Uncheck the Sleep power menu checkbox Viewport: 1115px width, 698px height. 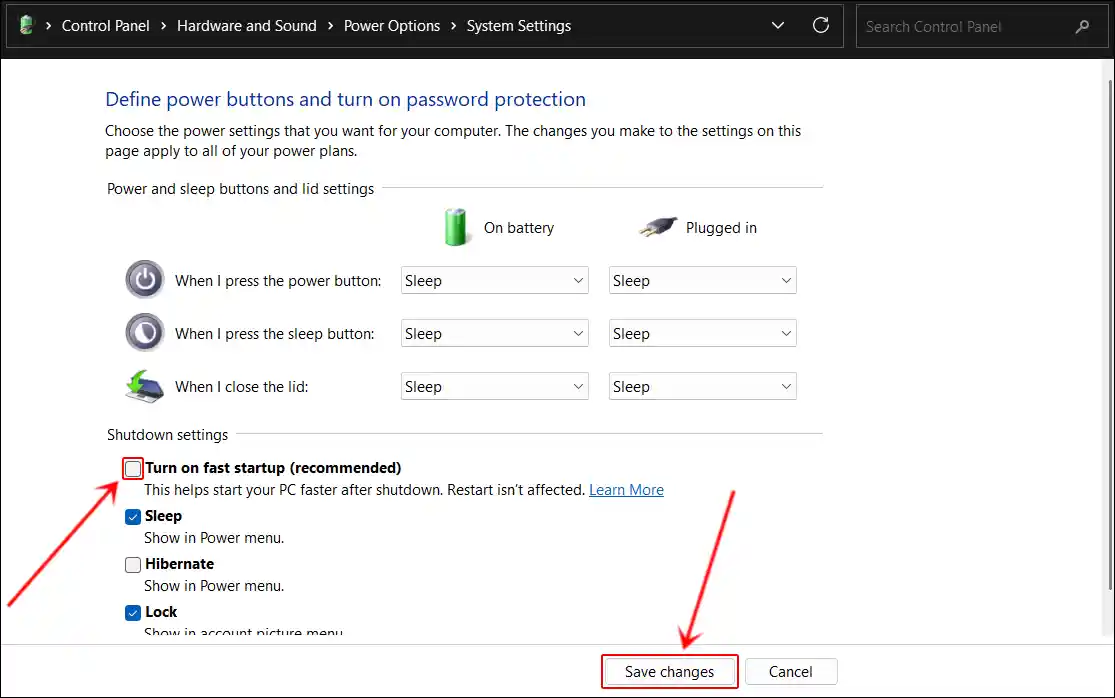click(x=133, y=517)
